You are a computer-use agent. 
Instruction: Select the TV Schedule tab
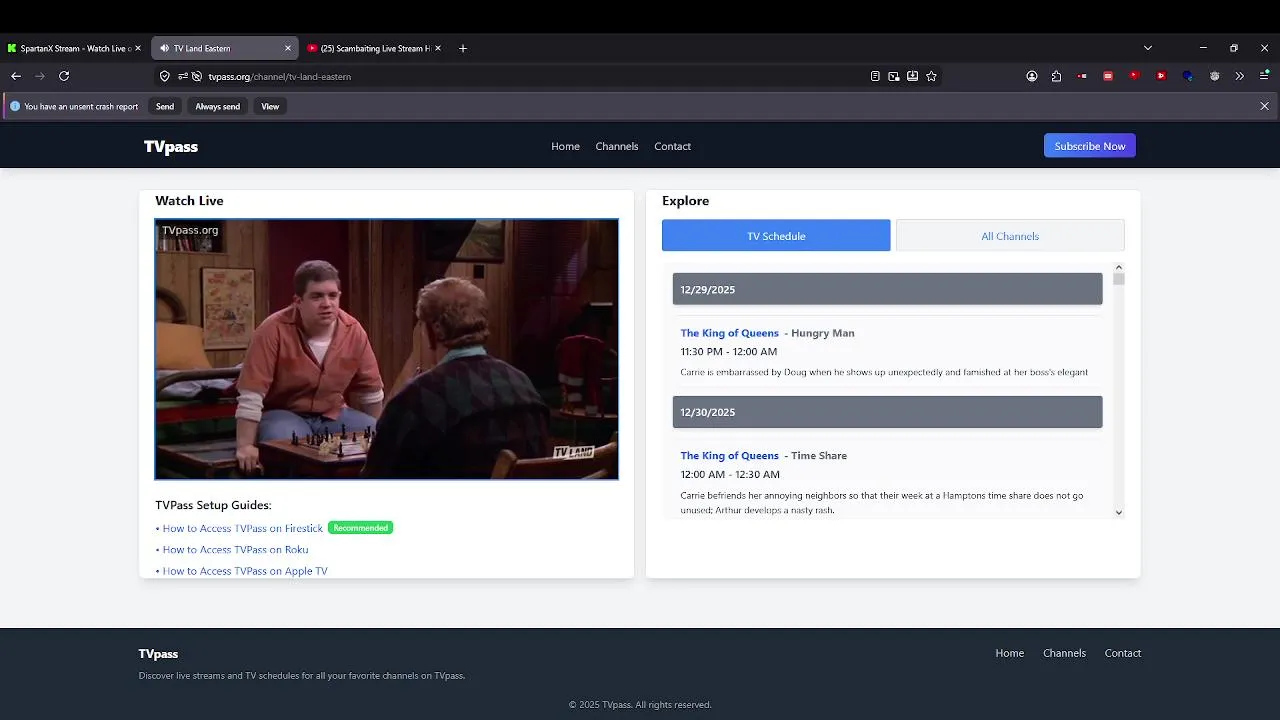tap(776, 236)
